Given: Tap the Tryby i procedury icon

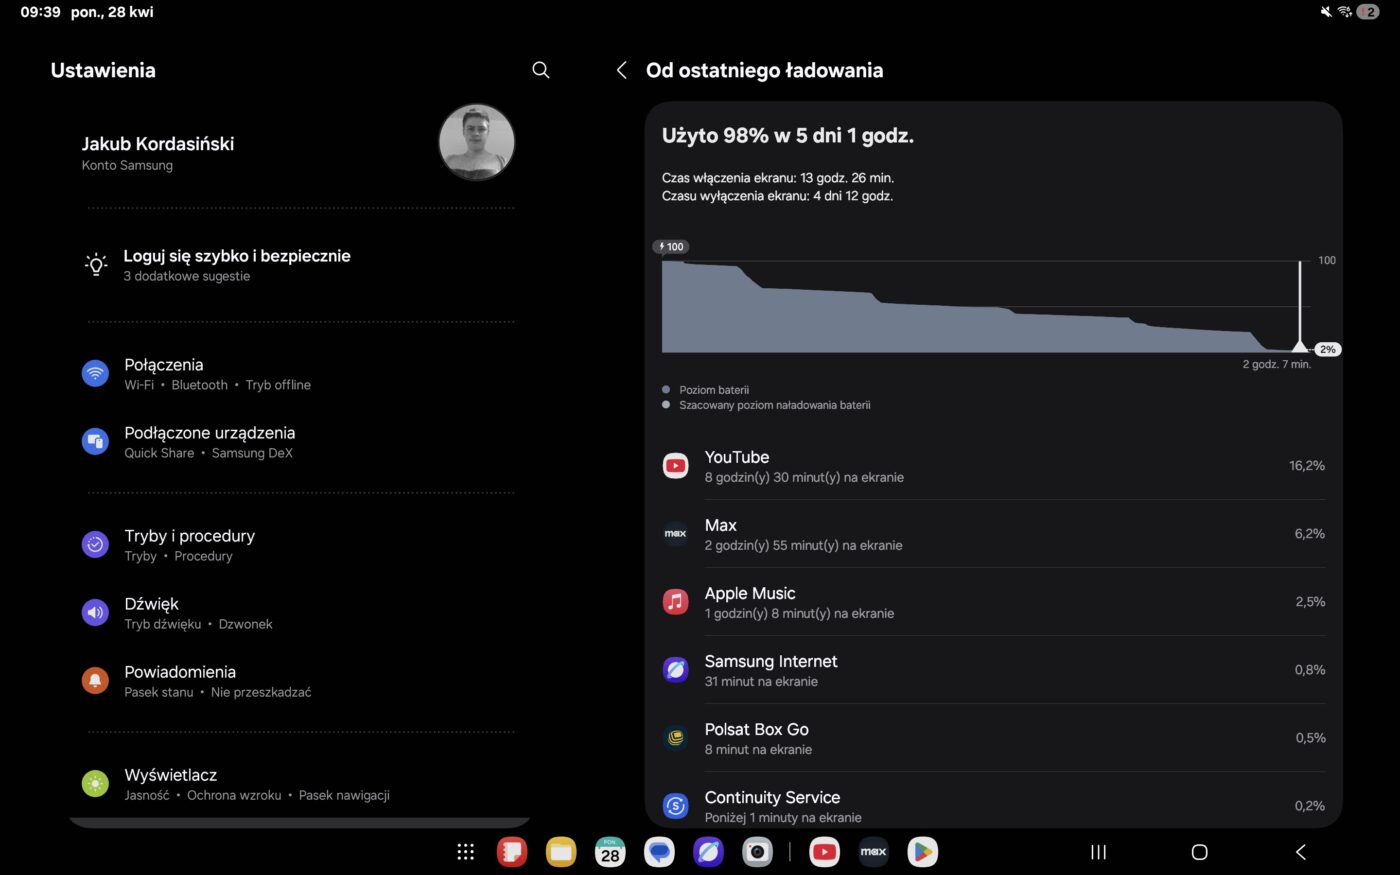Looking at the screenshot, I should coord(95,545).
